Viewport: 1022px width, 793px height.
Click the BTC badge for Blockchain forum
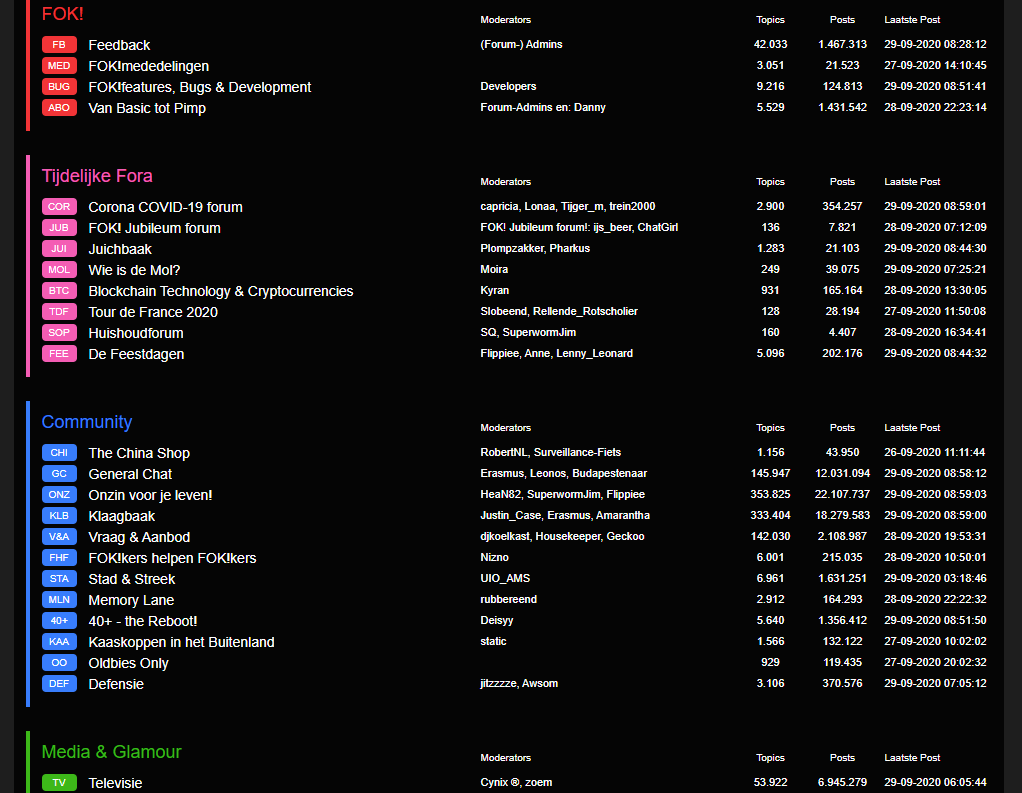59,291
